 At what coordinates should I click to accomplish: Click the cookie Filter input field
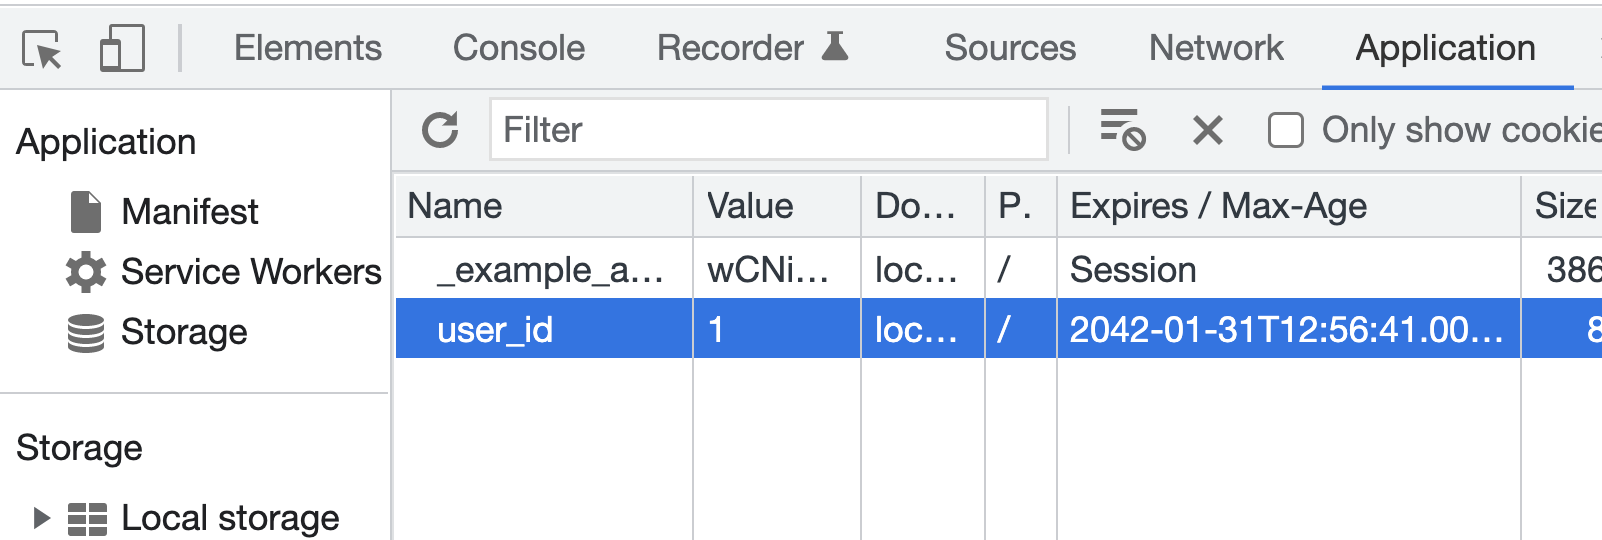click(x=768, y=130)
